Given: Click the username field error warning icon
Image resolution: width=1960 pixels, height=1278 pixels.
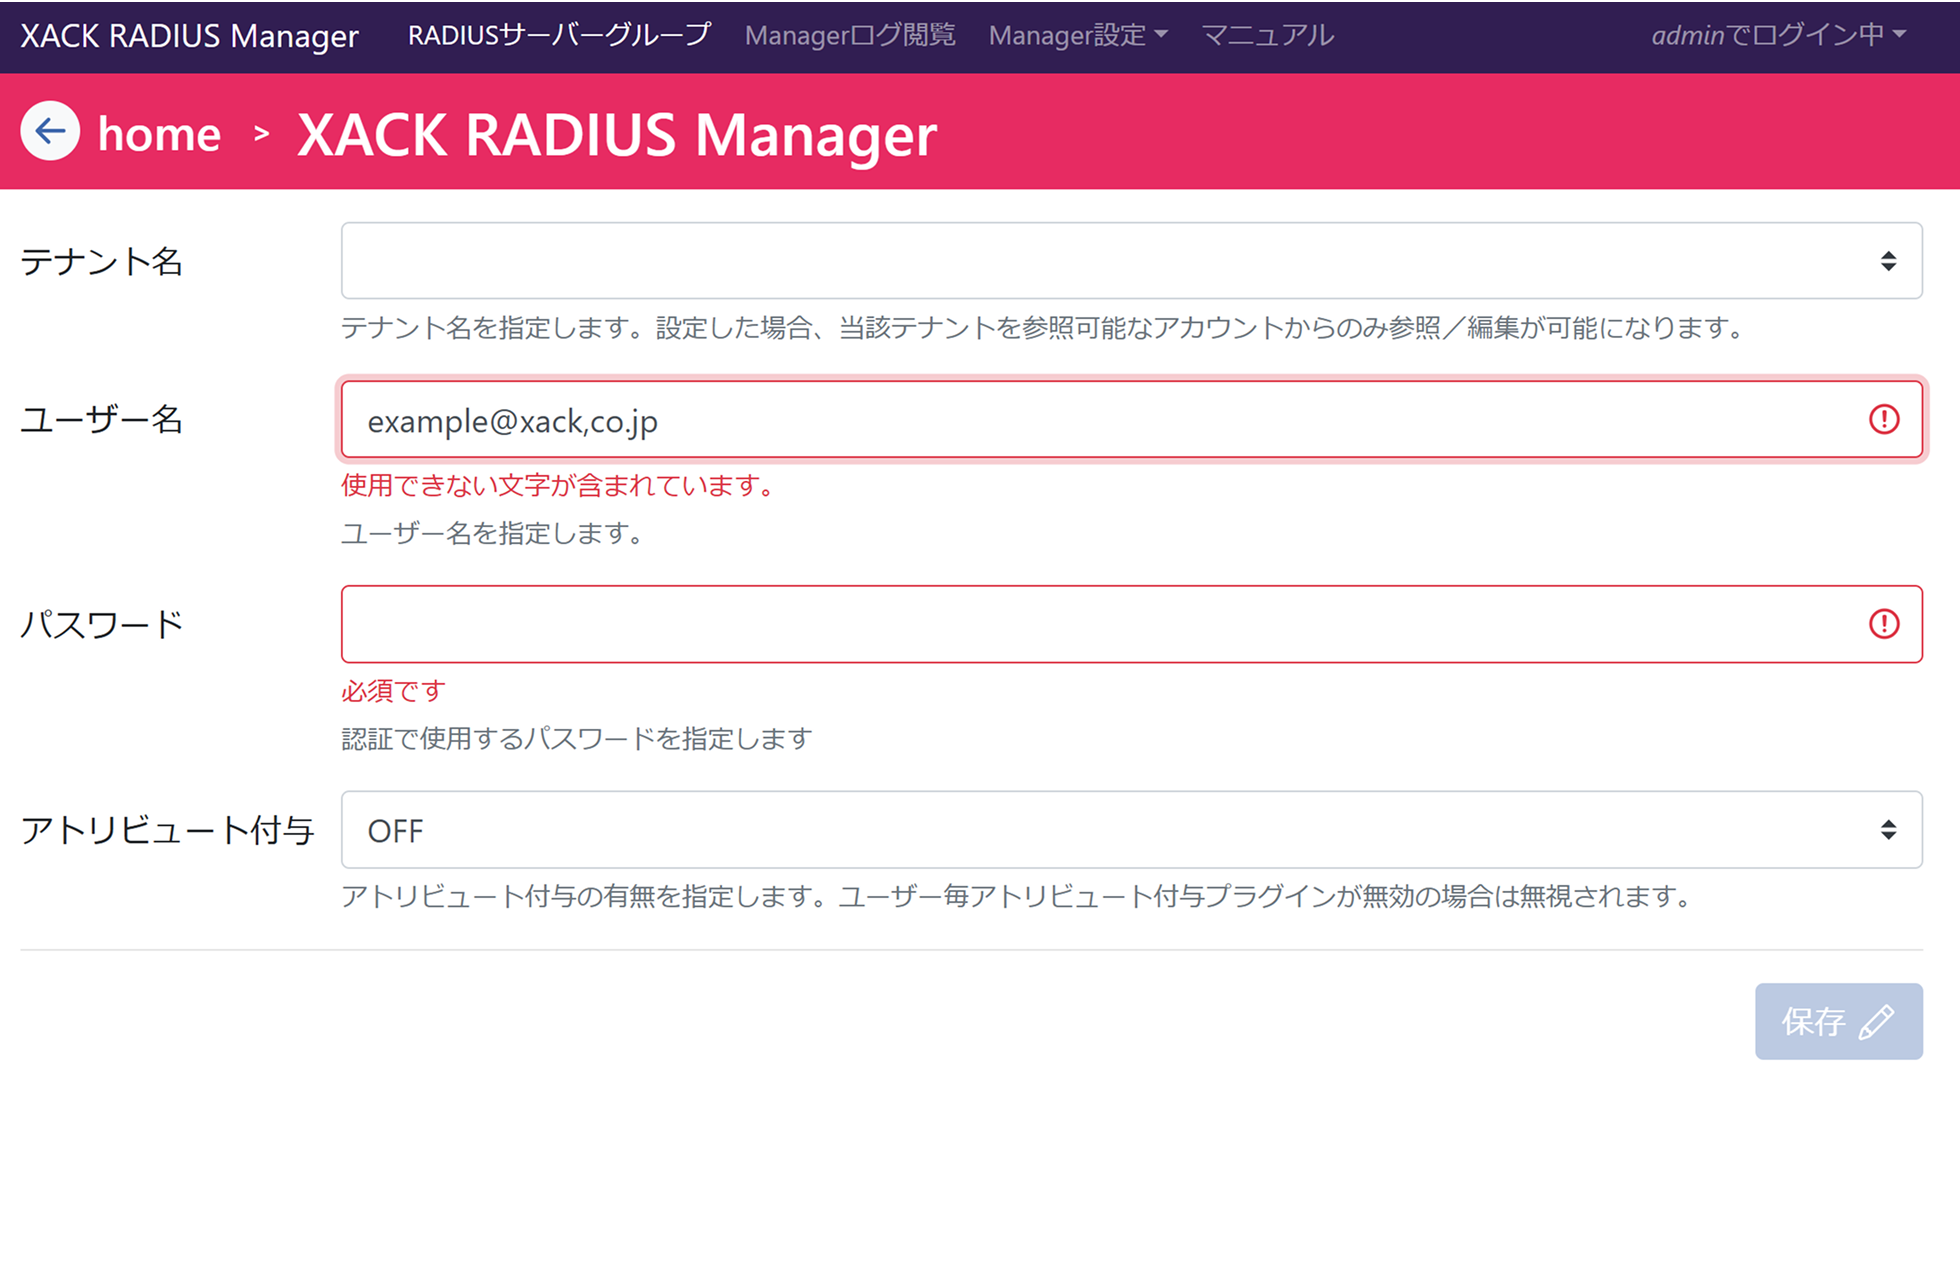Looking at the screenshot, I should pyautogui.click(x=1884, y=419).
